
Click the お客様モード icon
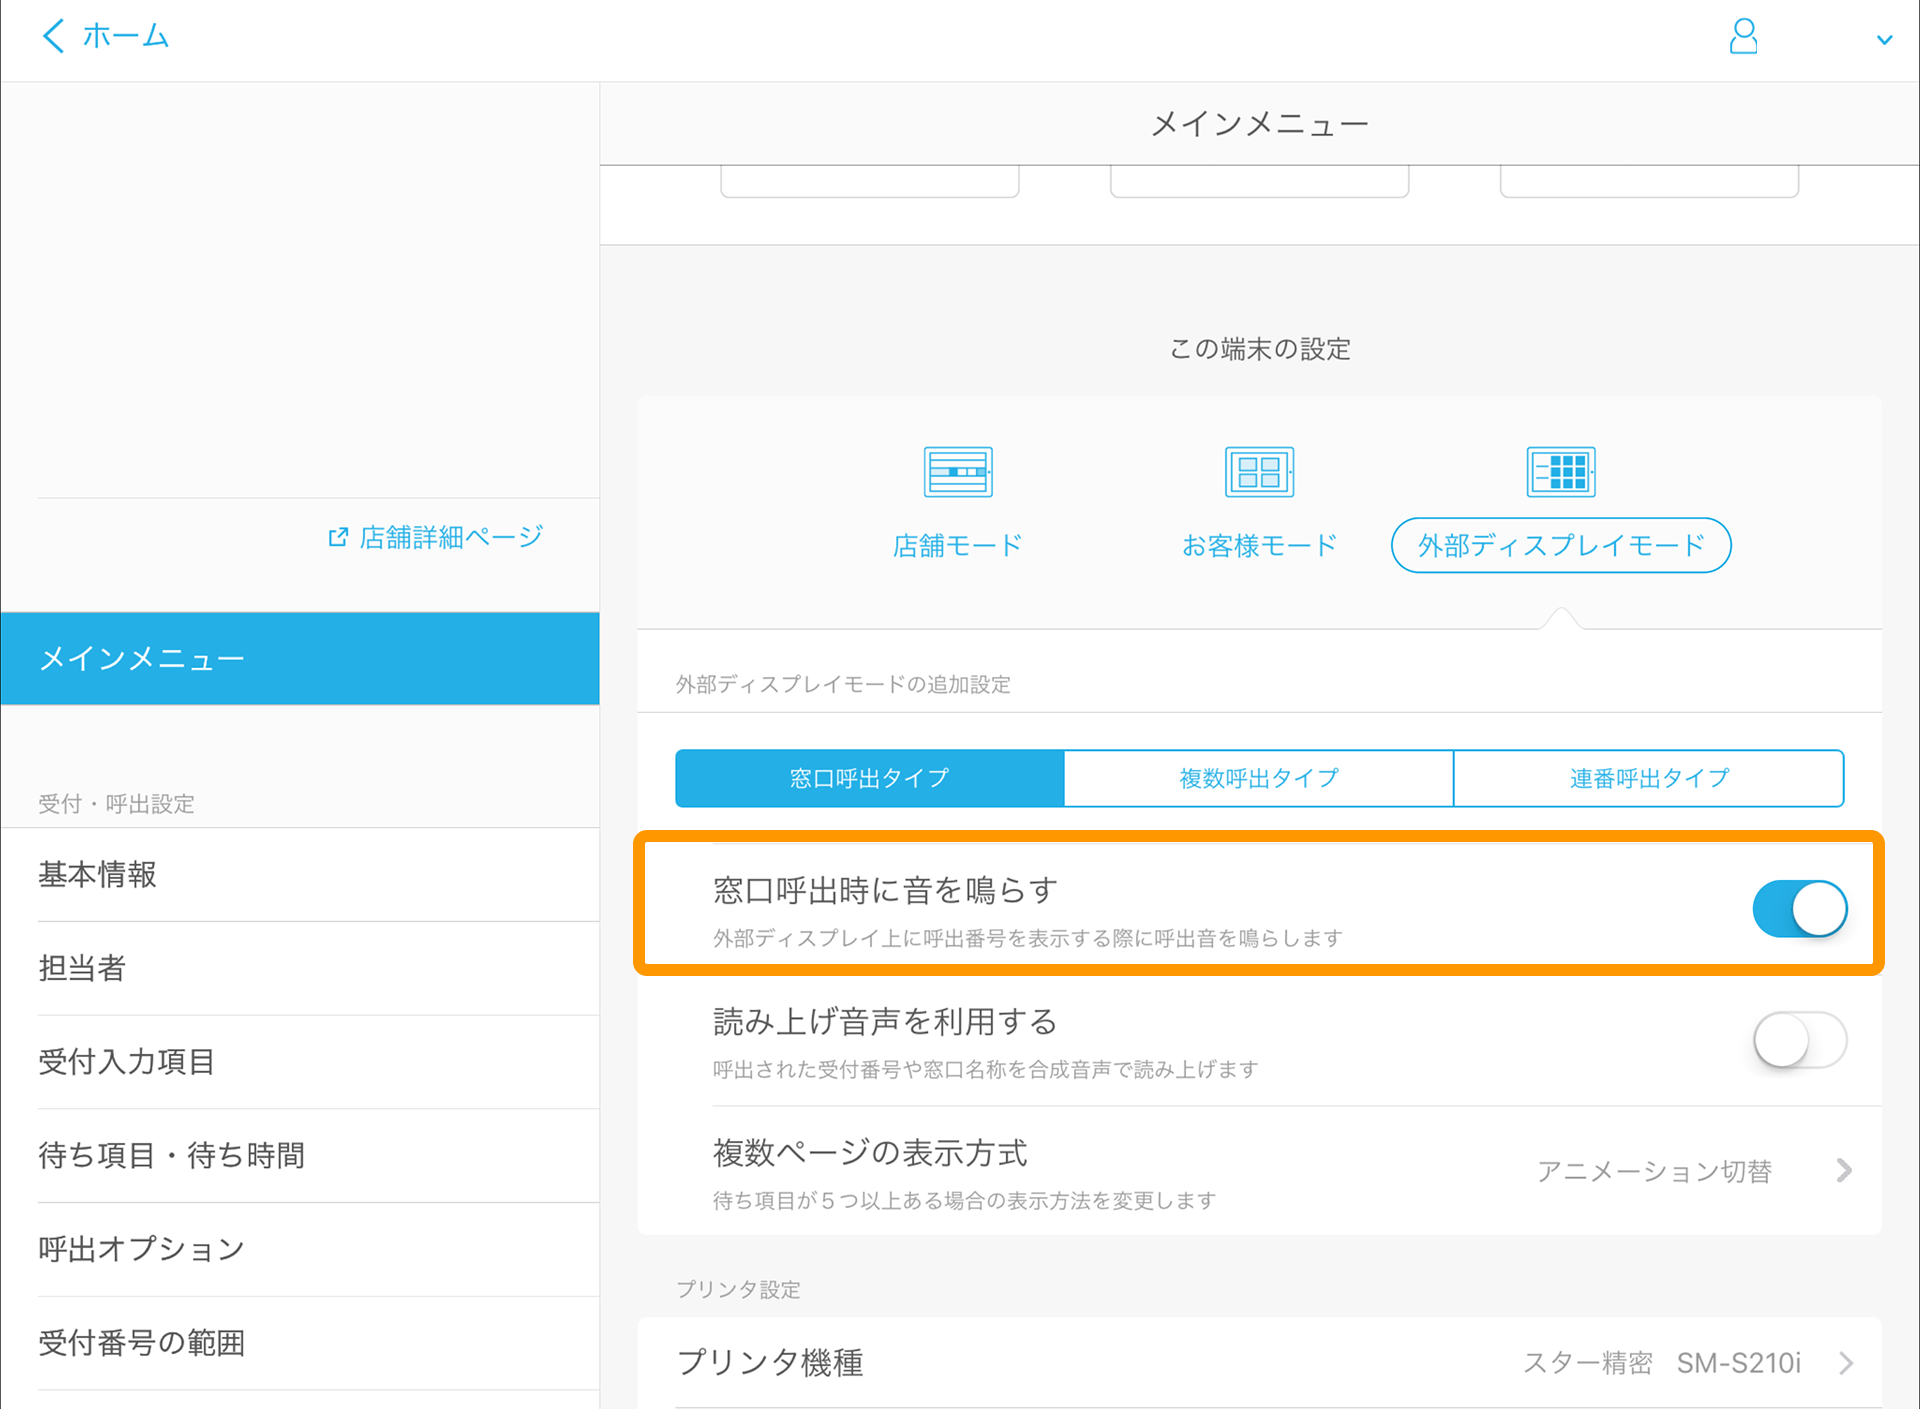1259,472
